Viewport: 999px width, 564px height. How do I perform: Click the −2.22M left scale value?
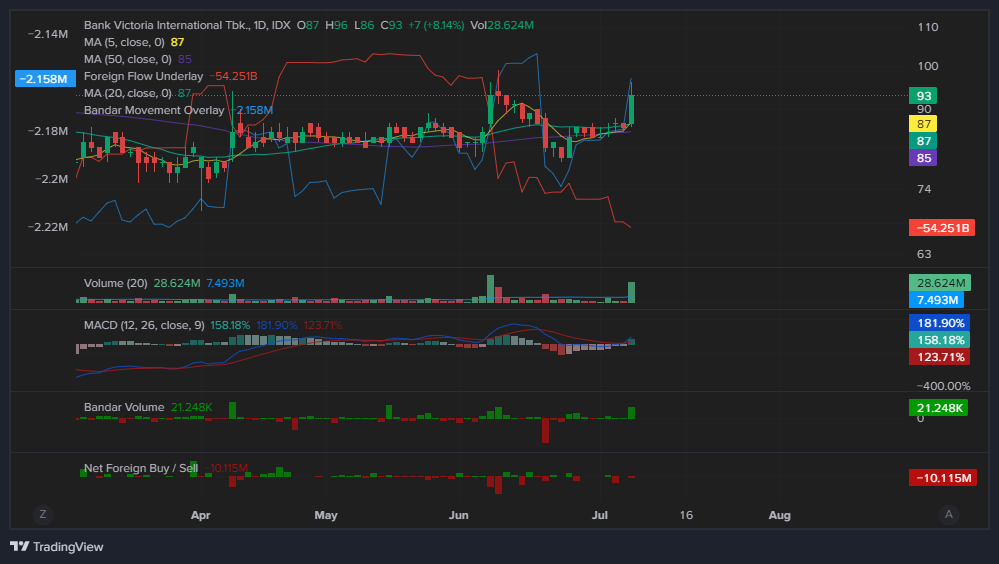(x=48, y=228)
